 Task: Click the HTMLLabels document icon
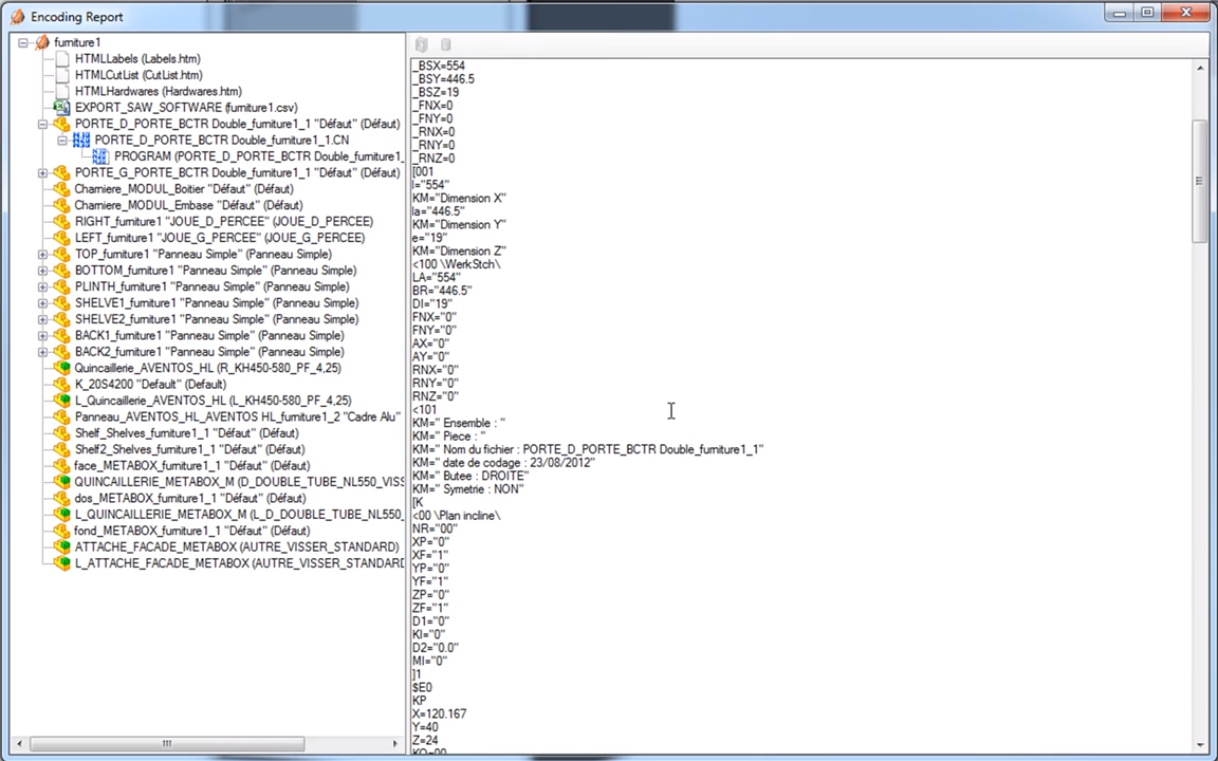pos(62,59)
